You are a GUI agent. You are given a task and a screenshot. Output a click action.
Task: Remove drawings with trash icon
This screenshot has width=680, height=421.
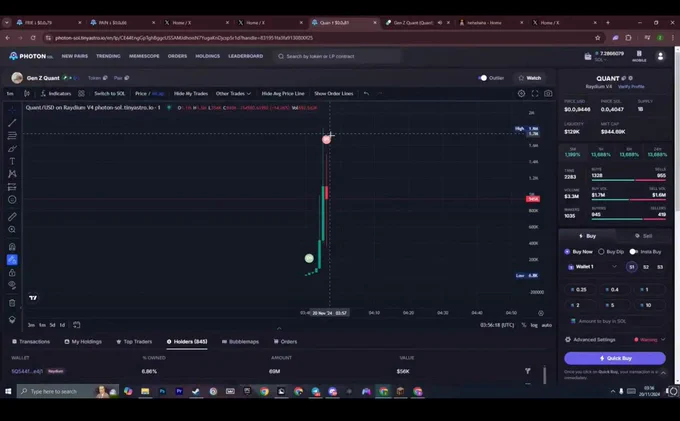(x=12, y=303)
